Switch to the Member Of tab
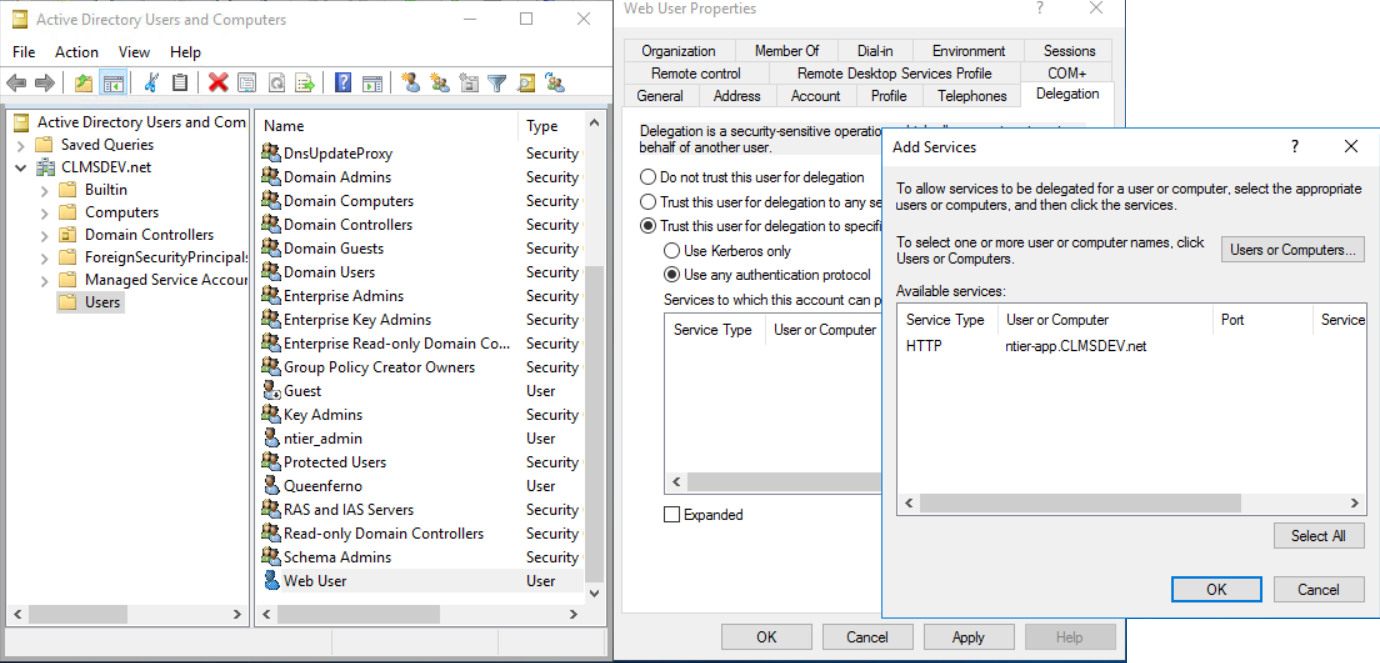The width and height of the screenshot is (1380, 663). [787, 51]
